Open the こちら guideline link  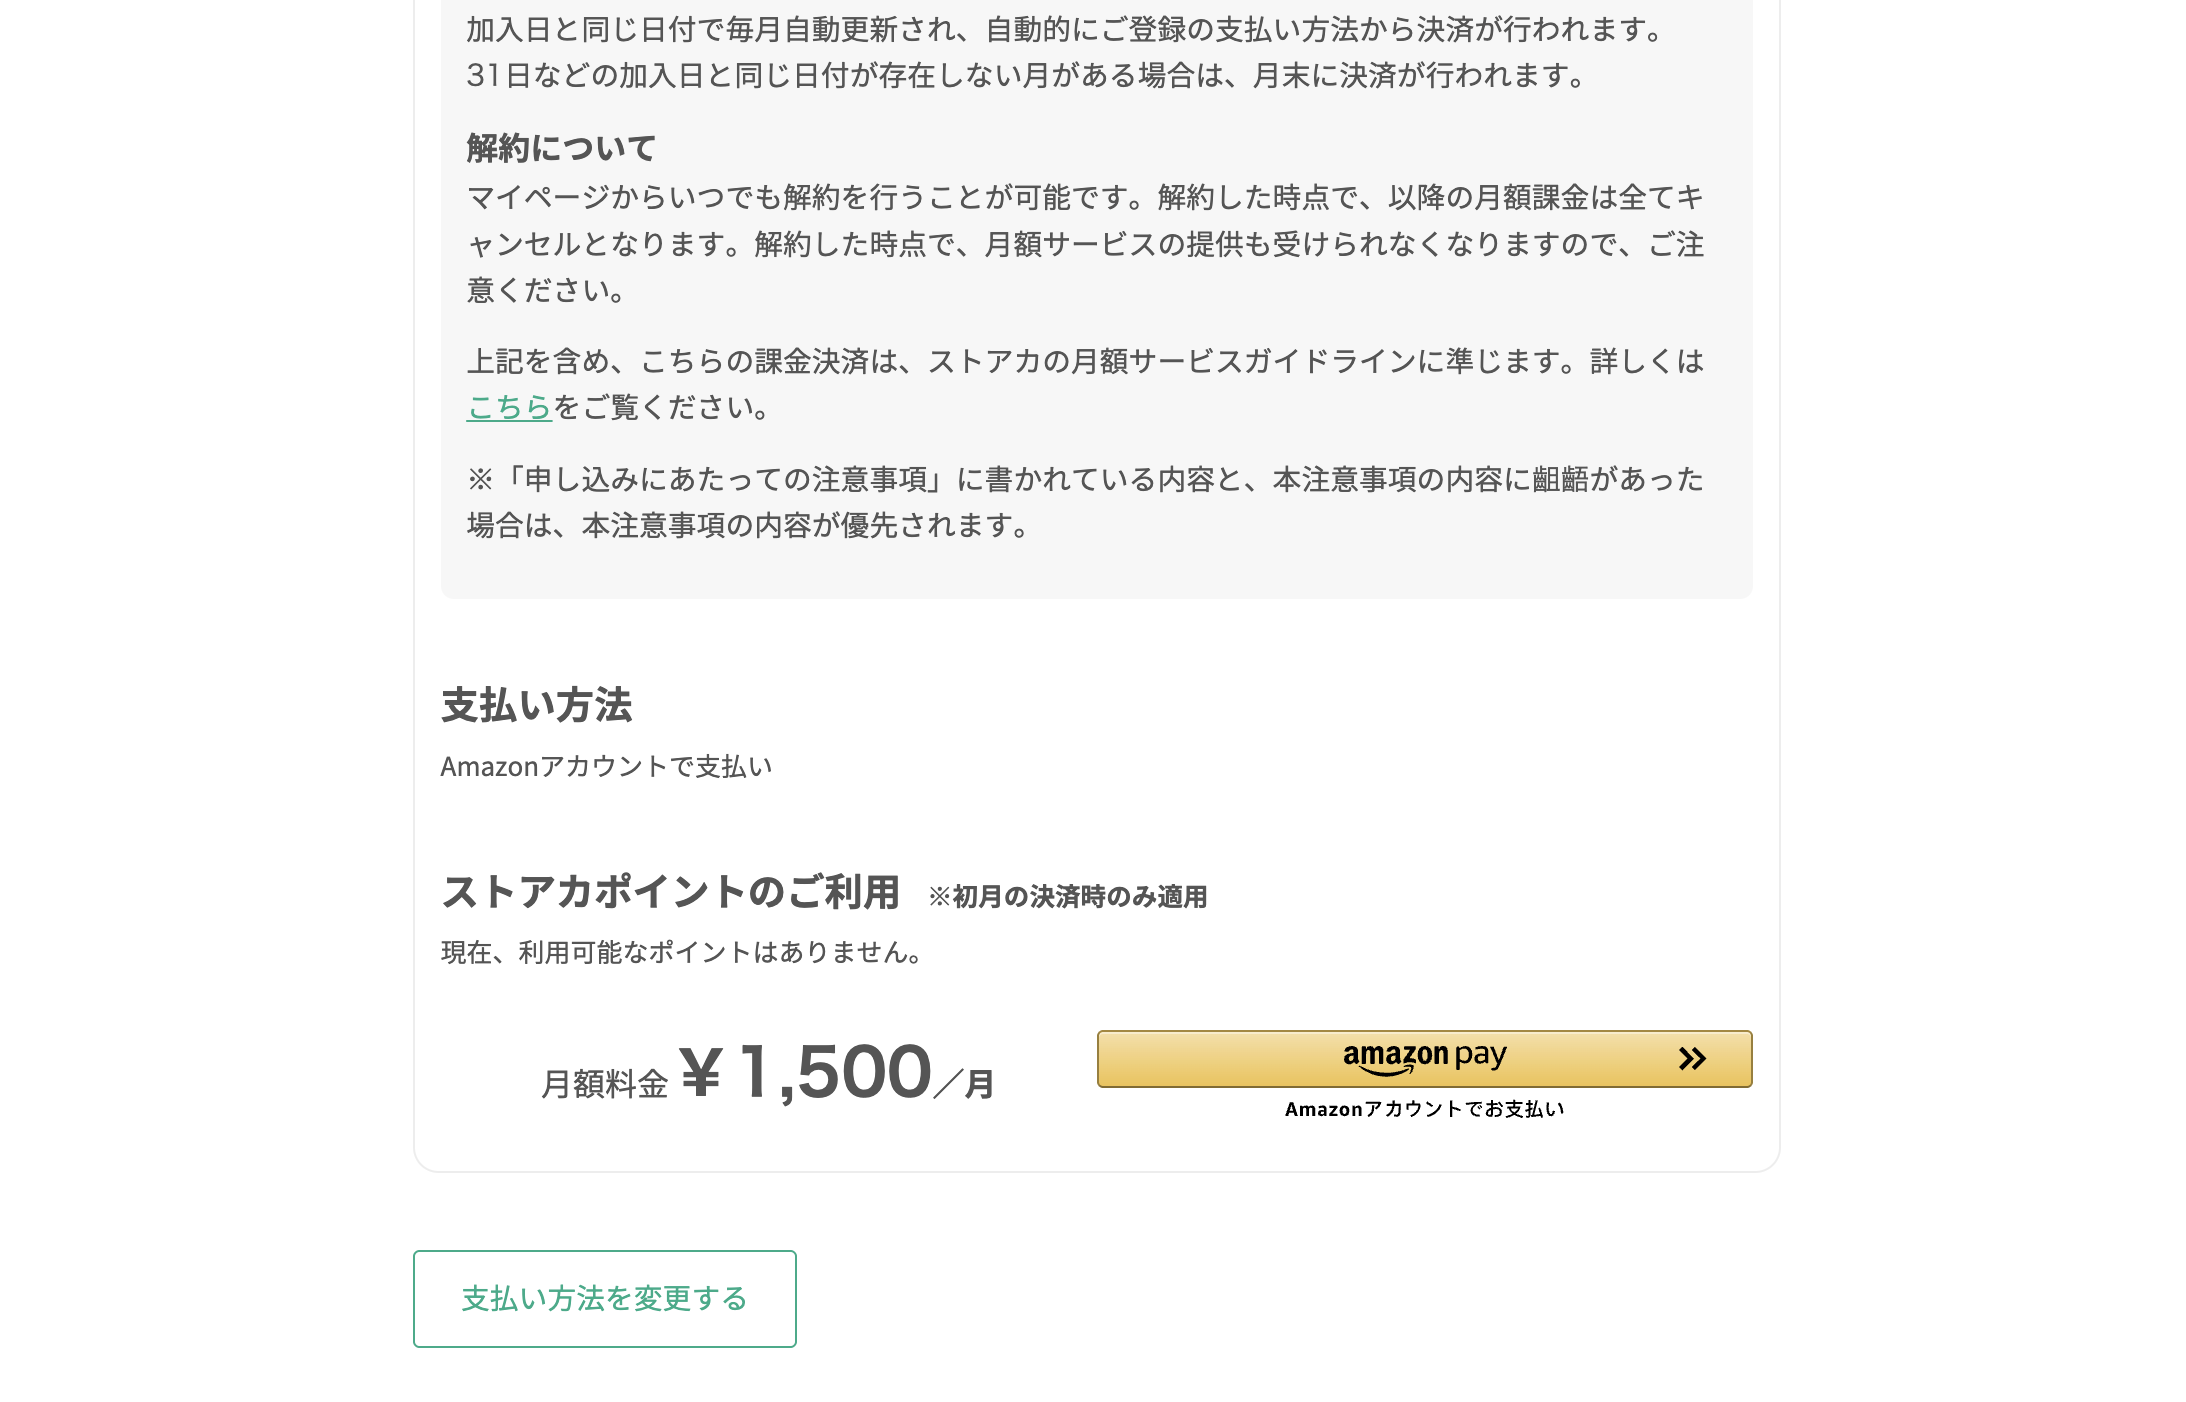509,407
